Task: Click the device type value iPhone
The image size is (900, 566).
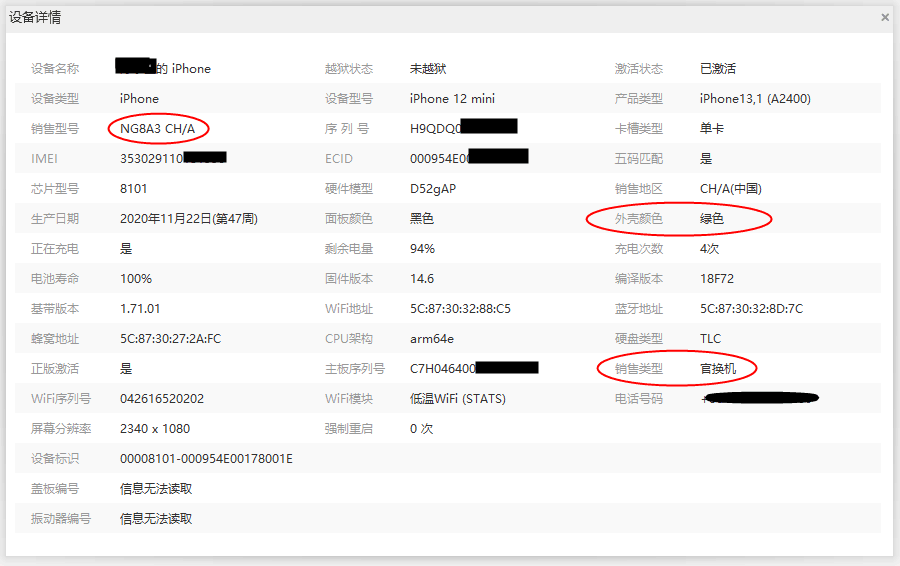Action: (x=139, y=99)
